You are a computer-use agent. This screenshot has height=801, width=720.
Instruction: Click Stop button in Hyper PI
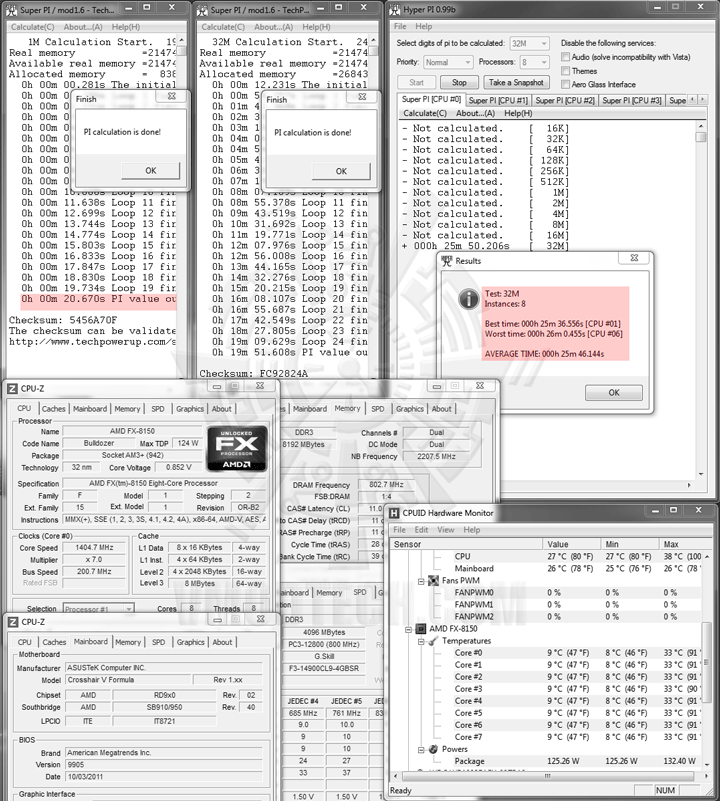point(459,82)
